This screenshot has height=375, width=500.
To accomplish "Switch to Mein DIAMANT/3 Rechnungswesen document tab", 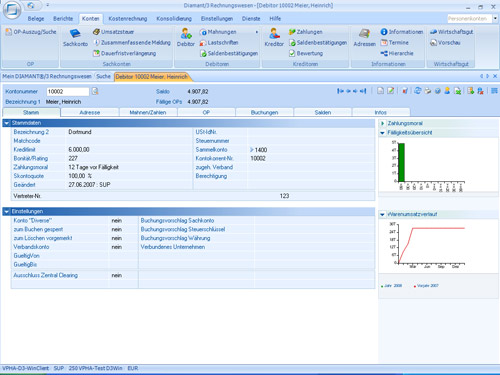I will tap(47, 76).
